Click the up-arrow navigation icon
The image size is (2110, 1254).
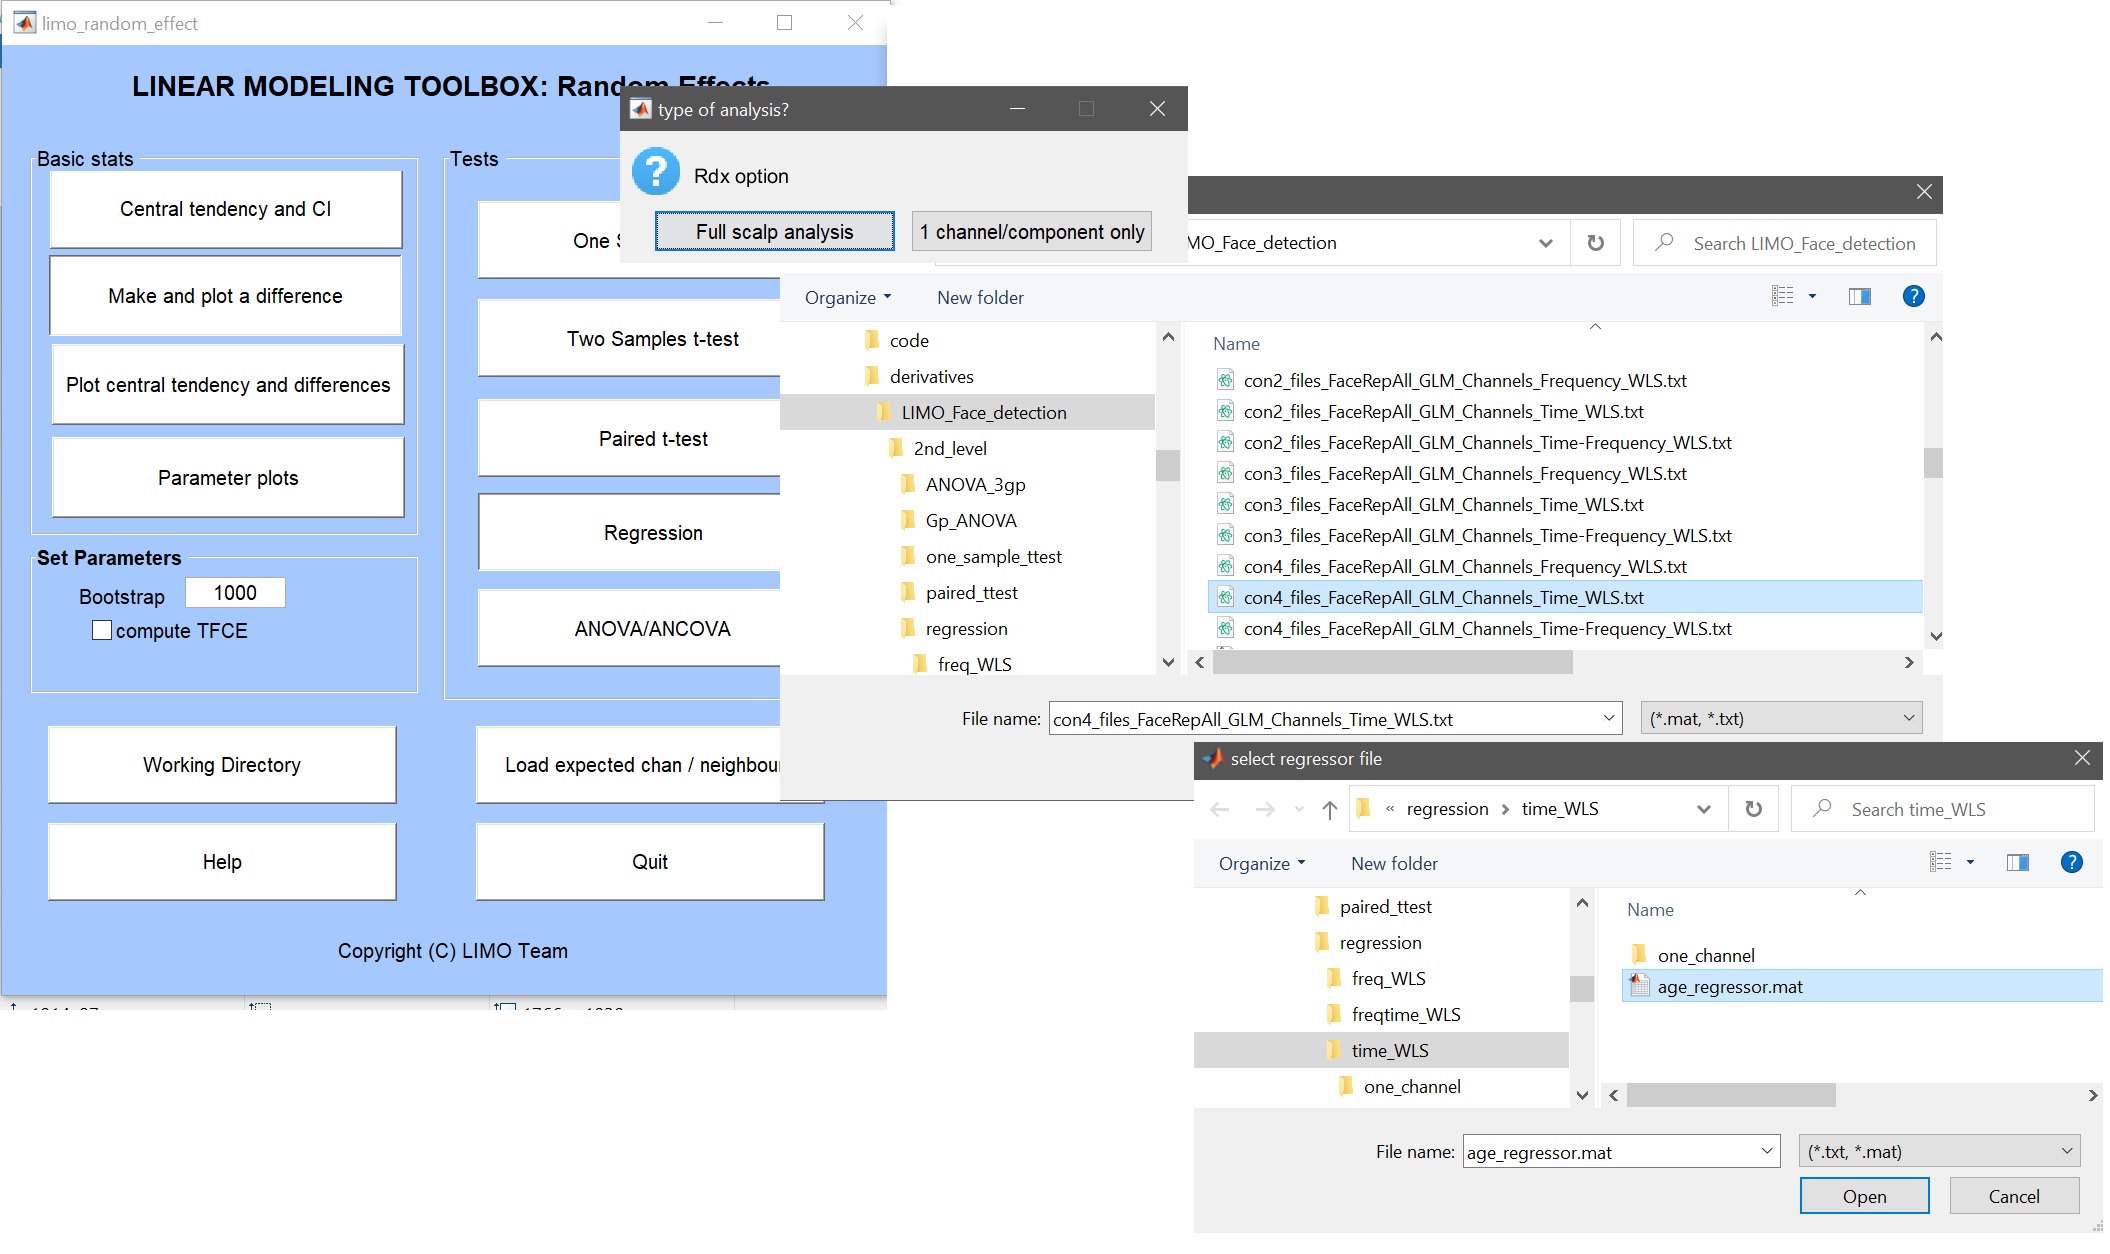pos(1329,809)
